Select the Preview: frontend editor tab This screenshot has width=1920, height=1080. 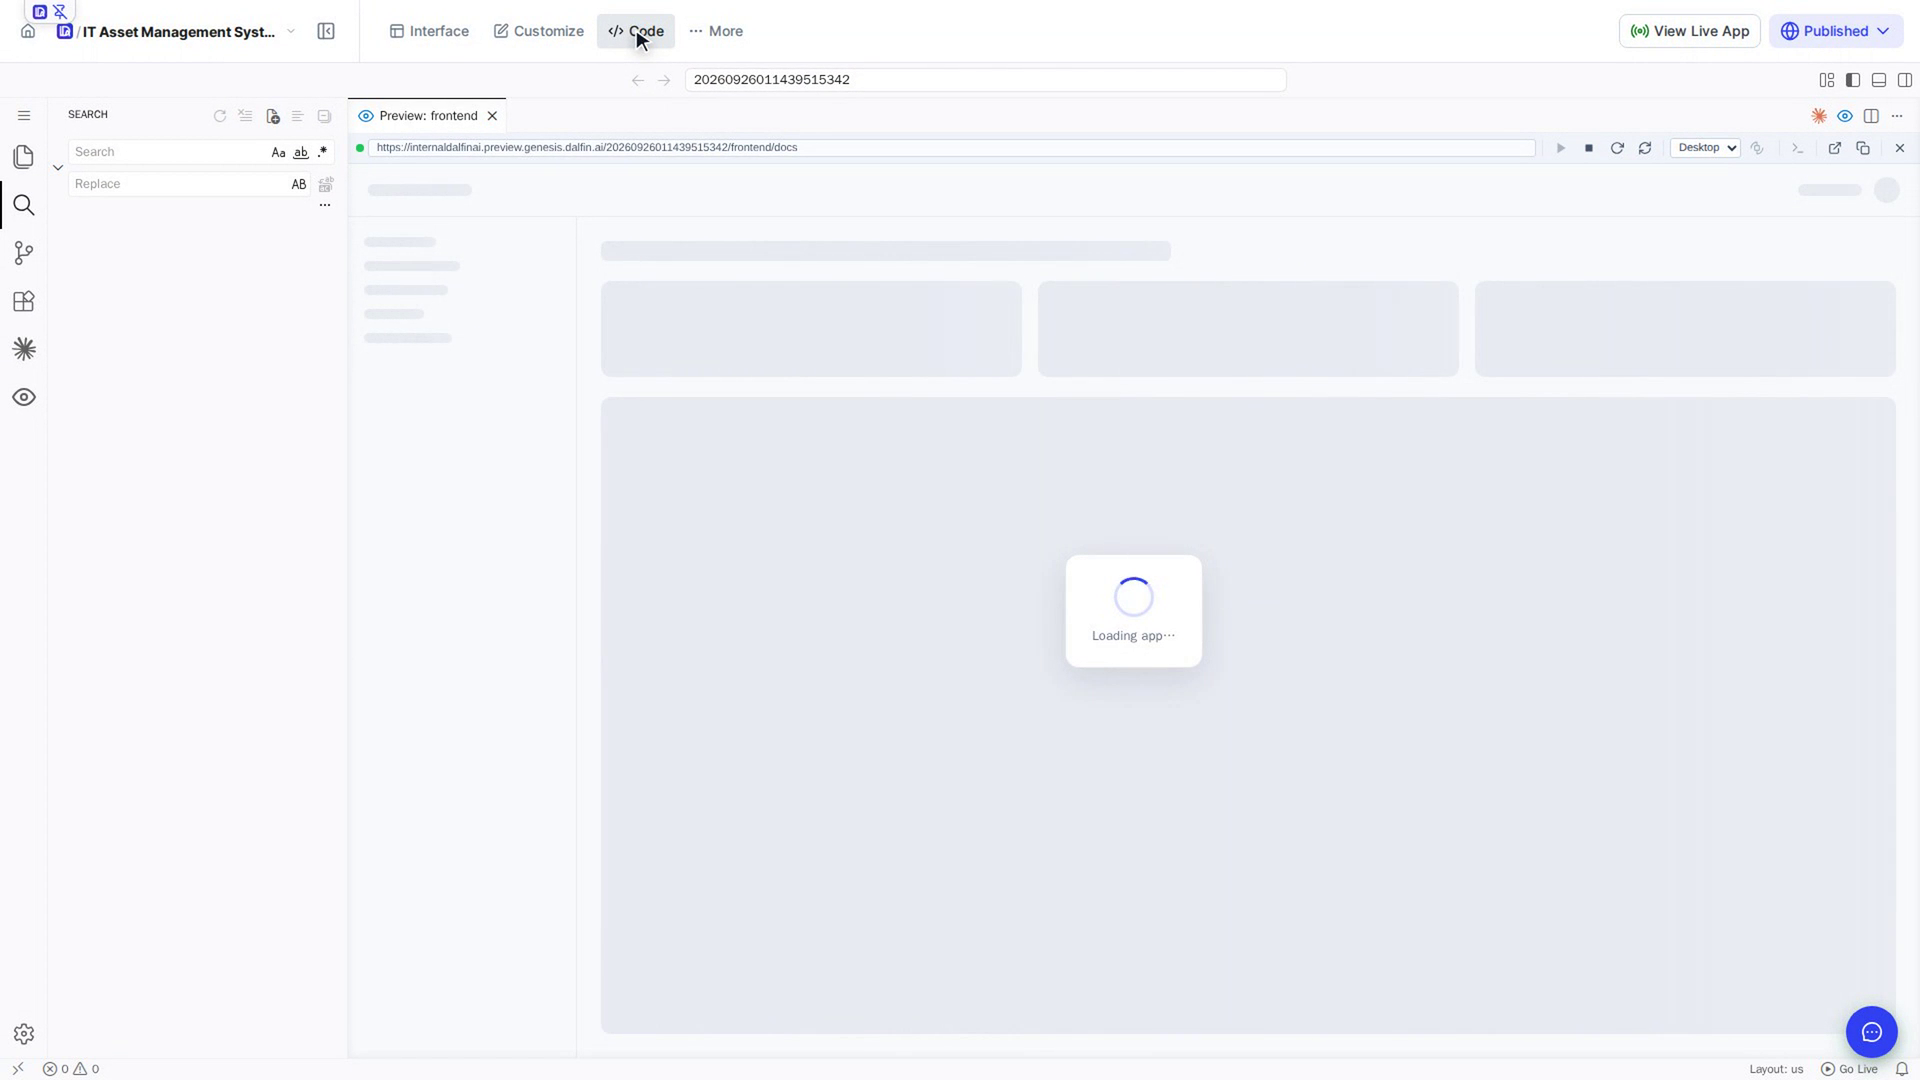pyautogui.click(x=427, y=116)
